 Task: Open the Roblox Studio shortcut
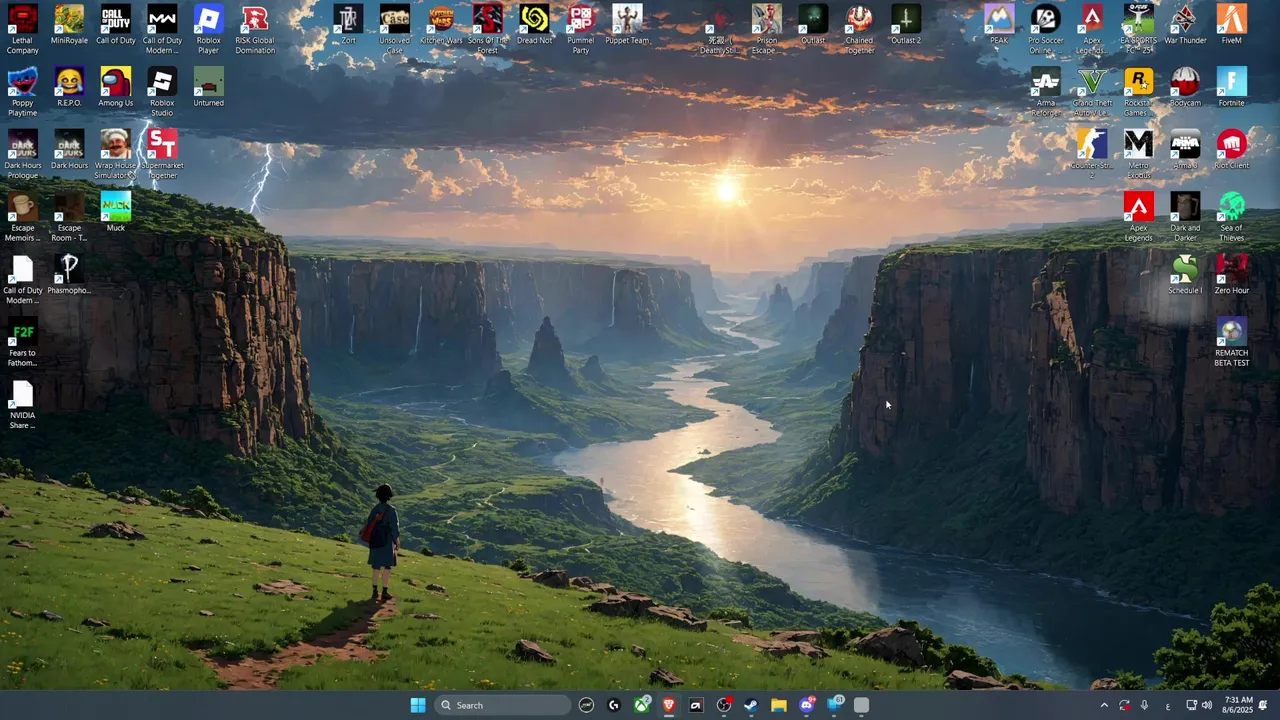coord(162,91)
